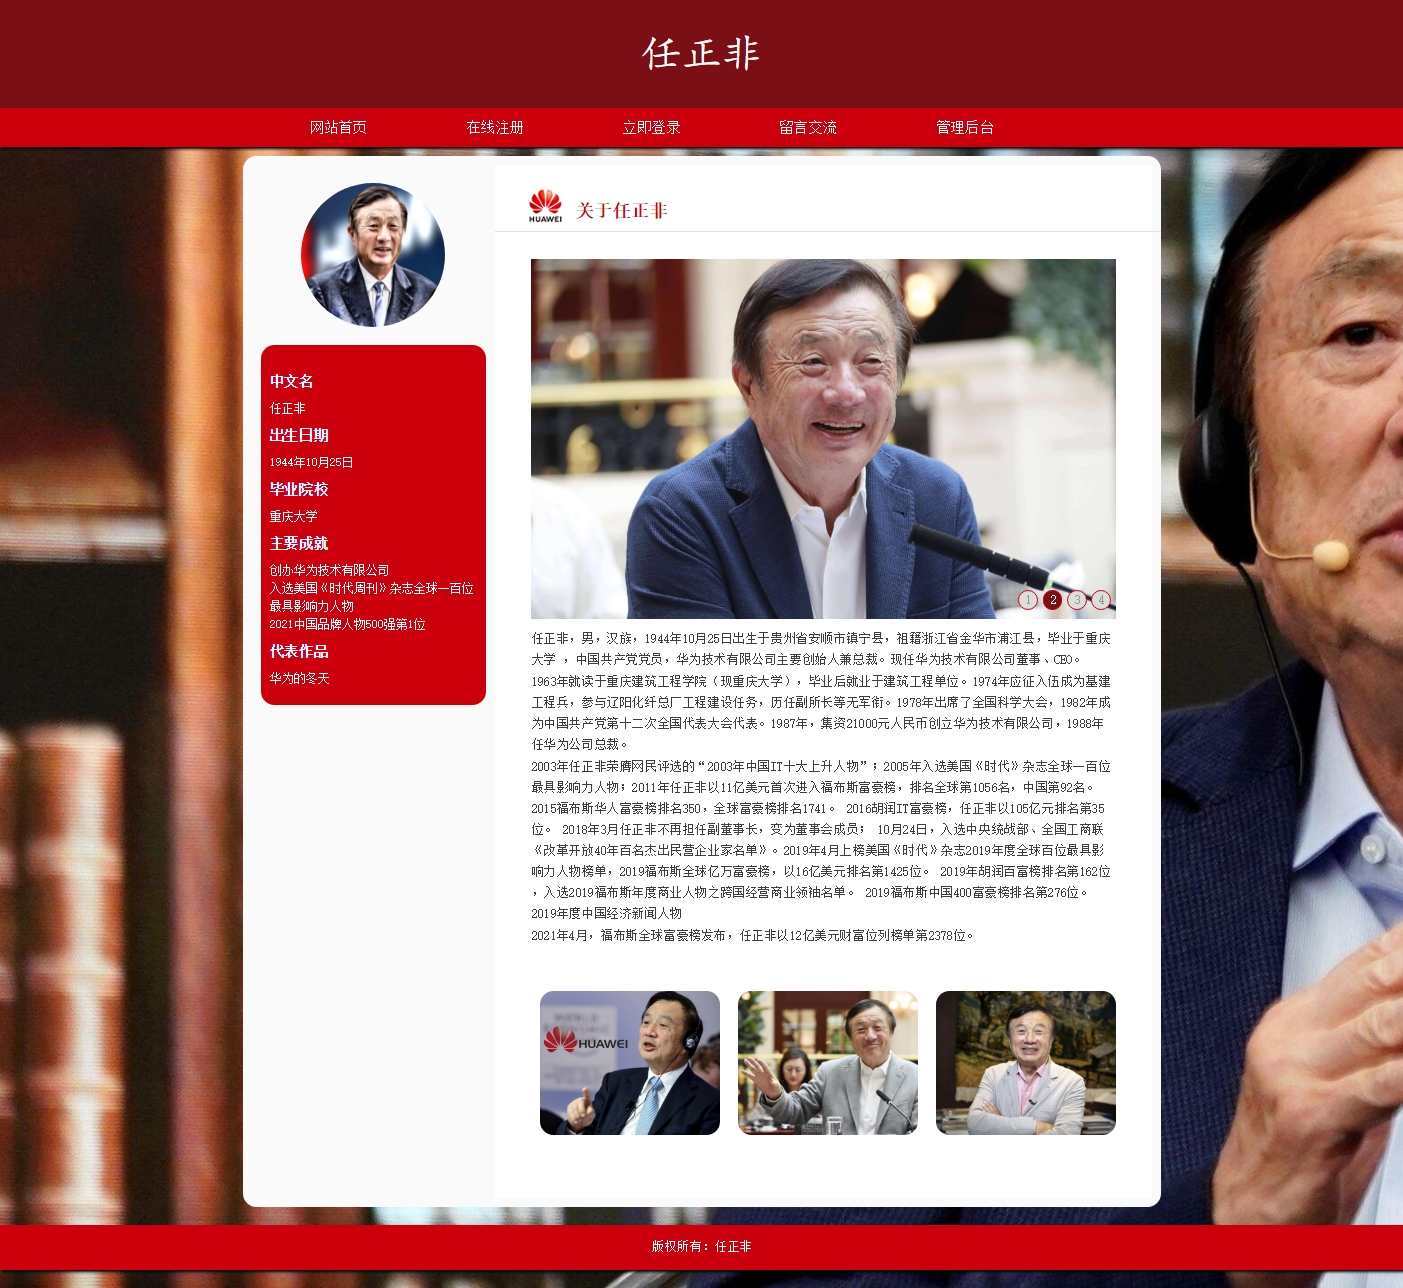Click the 出生日期 label
This screenshot has height=1288, width=1403.
[x=299, y=435]
